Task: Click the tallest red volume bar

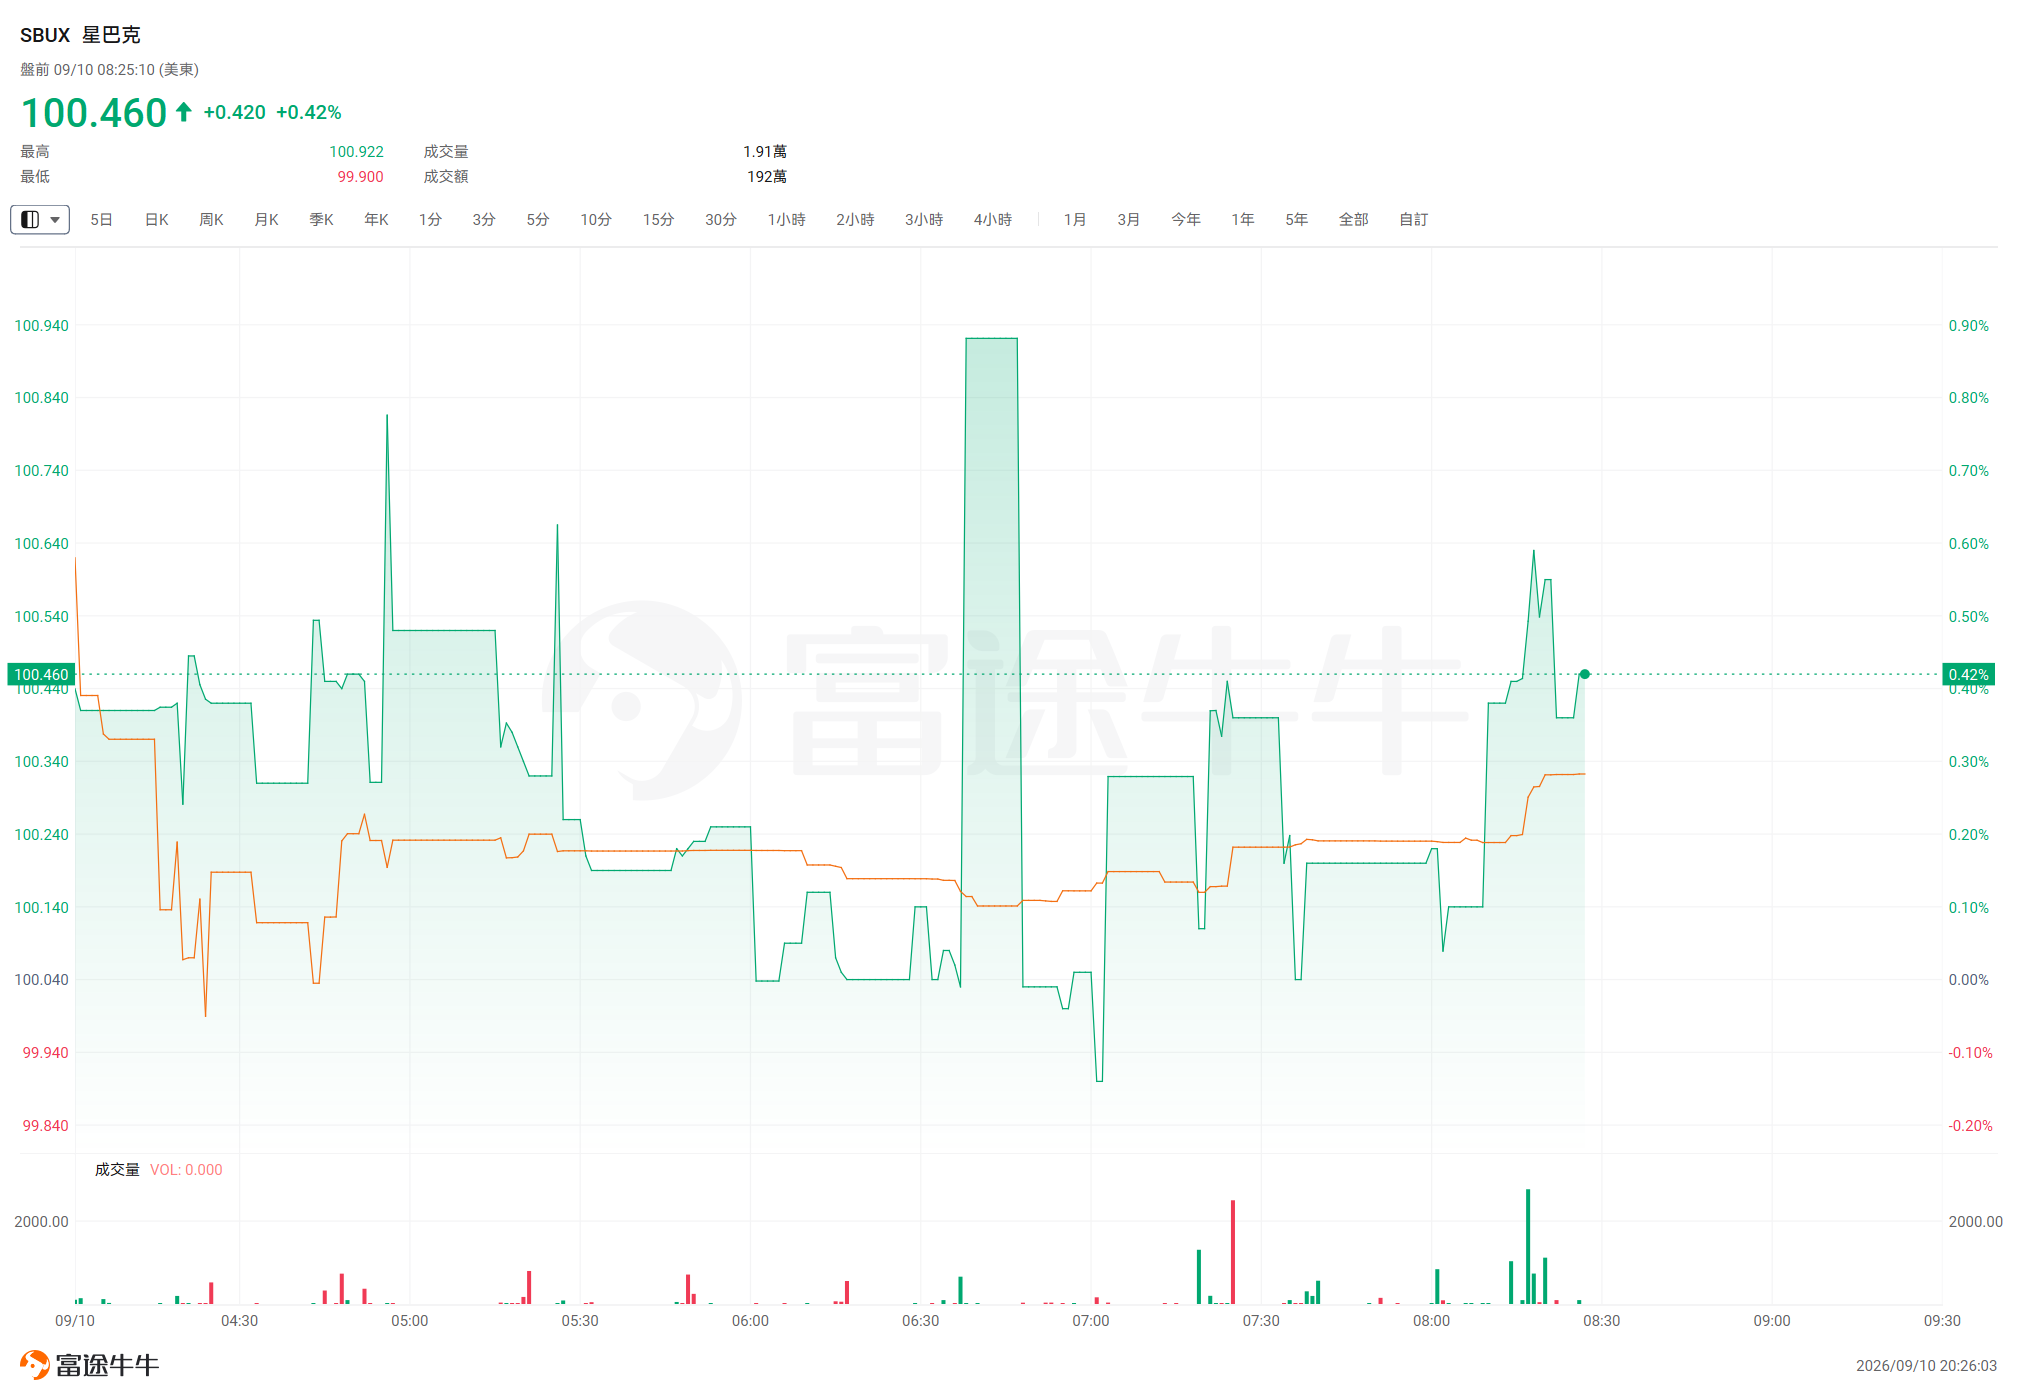Action: pos(1233,1251)
